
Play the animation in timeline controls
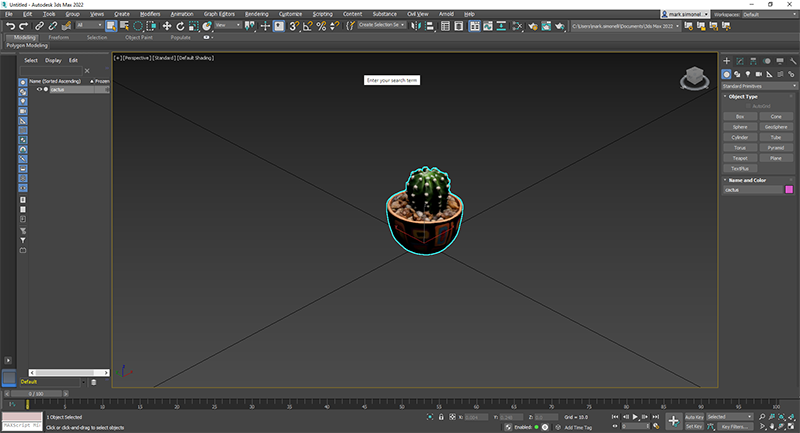[635, 417]
